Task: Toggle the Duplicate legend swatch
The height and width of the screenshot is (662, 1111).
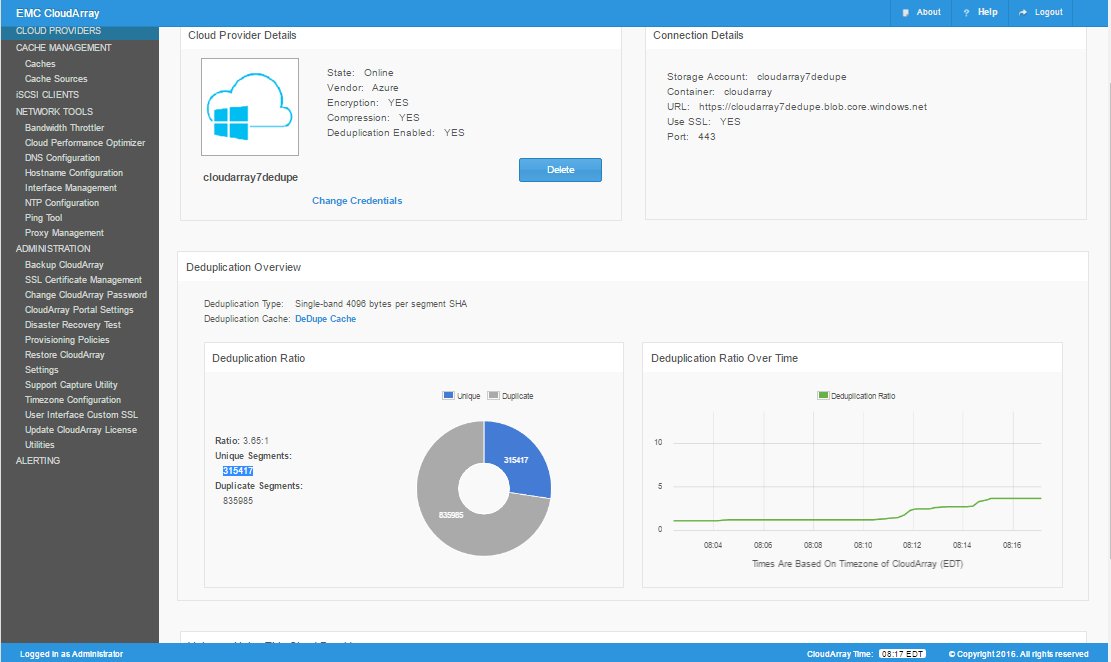Action: (x=493, y=395)
